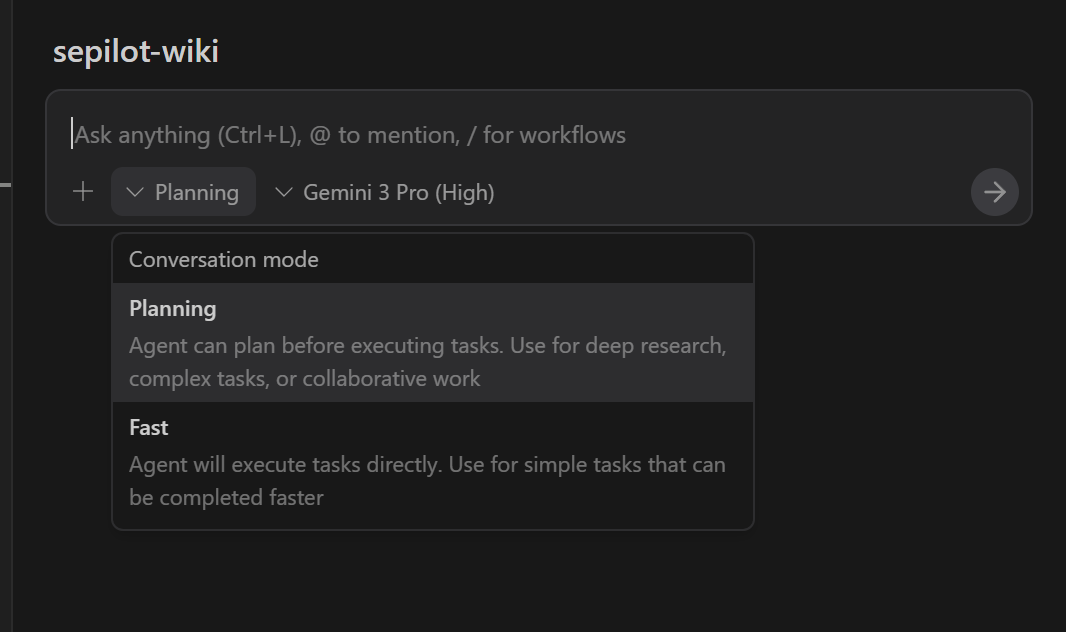Click the chevron beside Gemini 3 Pro
This screenshot has width=1066, height=632.
click(284, 192)
